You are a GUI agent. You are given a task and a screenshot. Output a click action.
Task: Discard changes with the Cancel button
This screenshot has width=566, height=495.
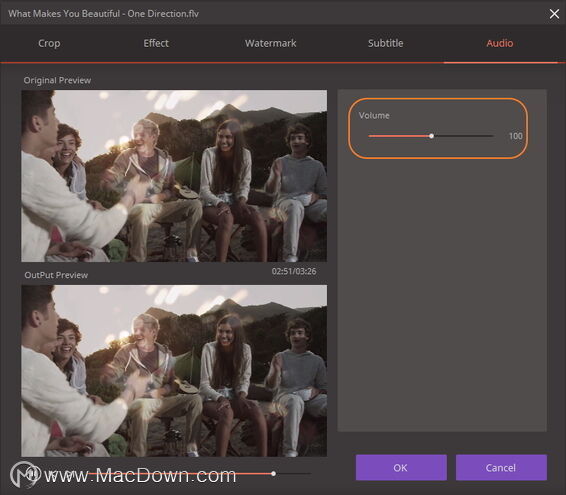tap(501, 468)
